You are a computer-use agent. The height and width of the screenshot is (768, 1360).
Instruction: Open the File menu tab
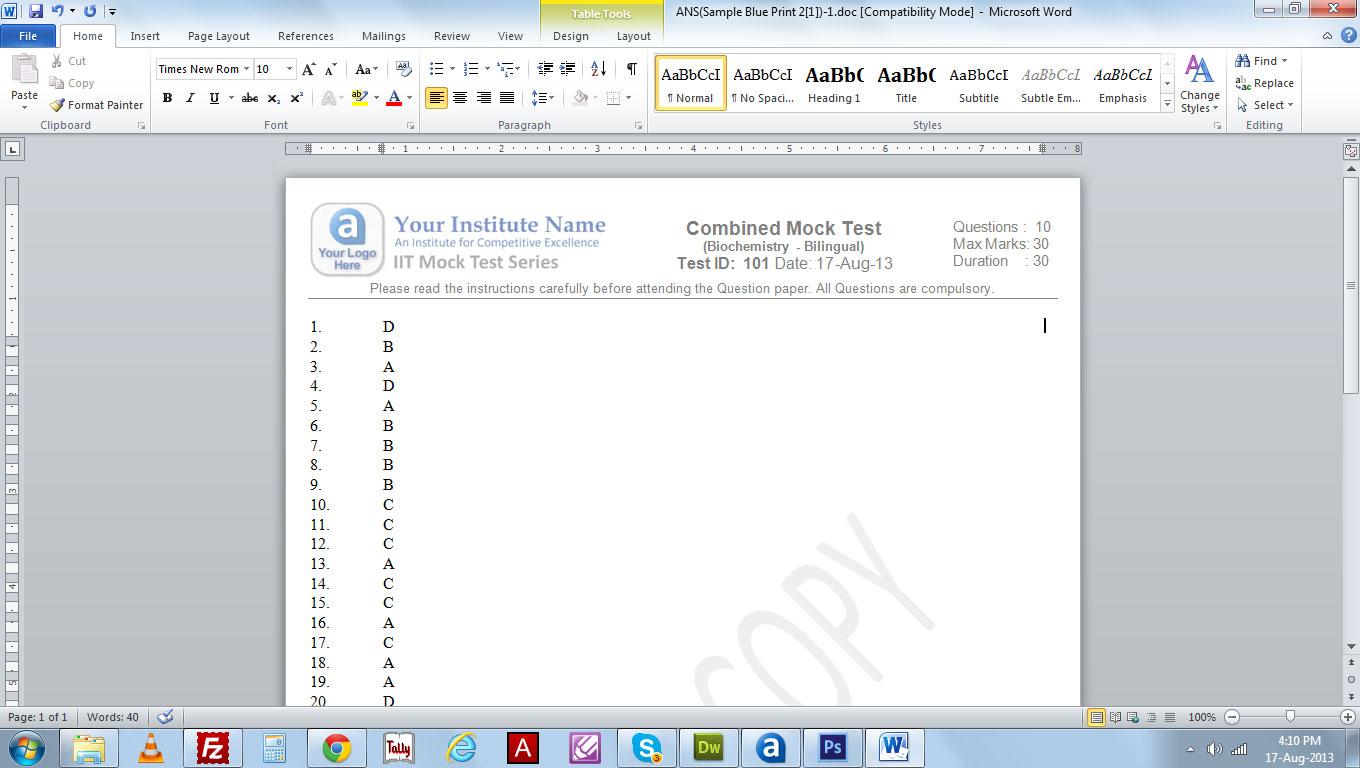28,36
